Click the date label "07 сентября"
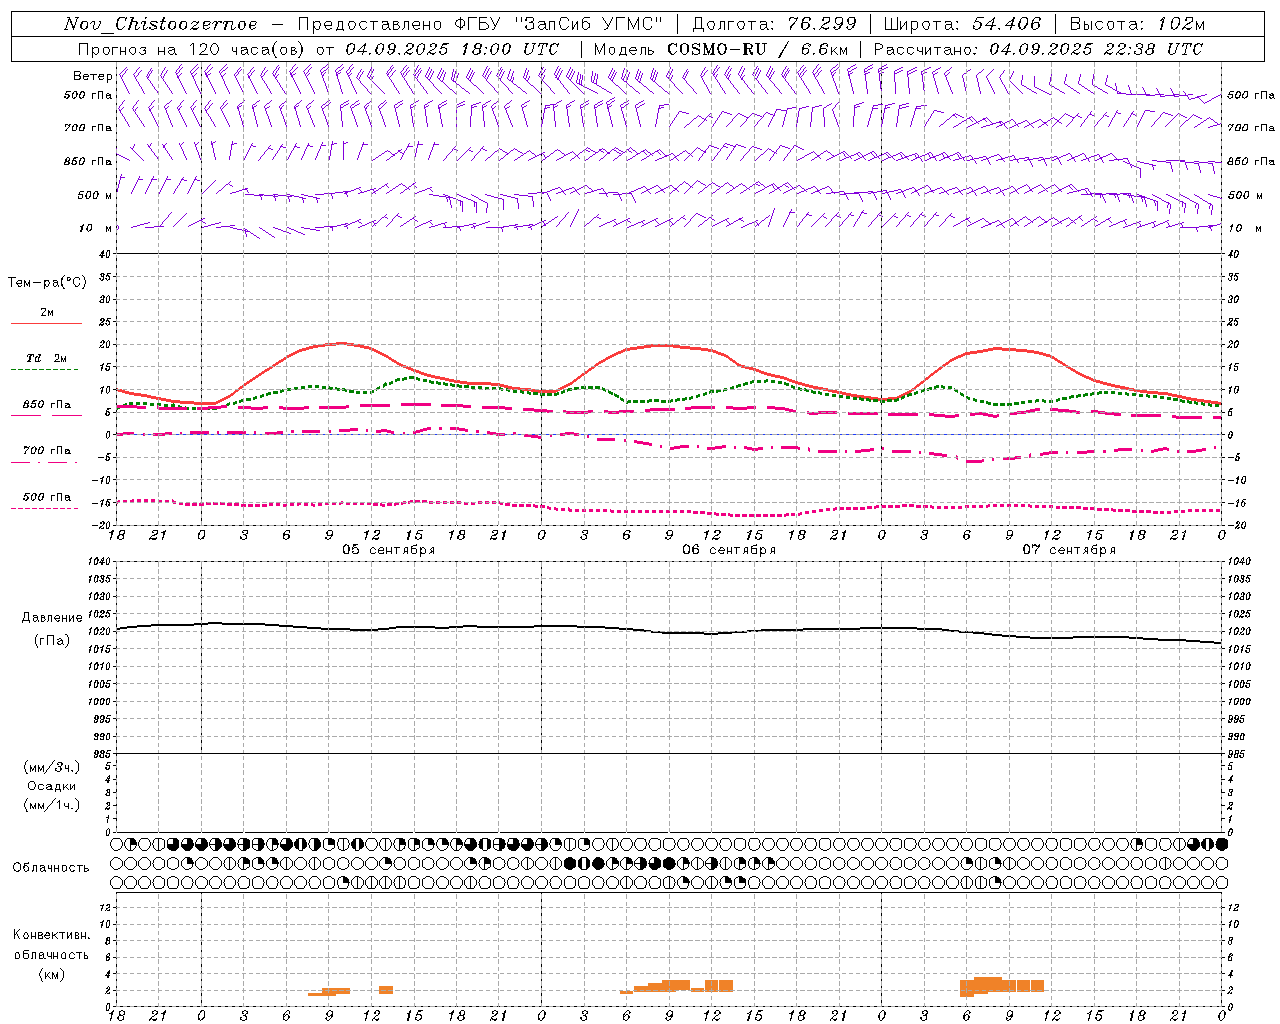 click(1069, 550)
